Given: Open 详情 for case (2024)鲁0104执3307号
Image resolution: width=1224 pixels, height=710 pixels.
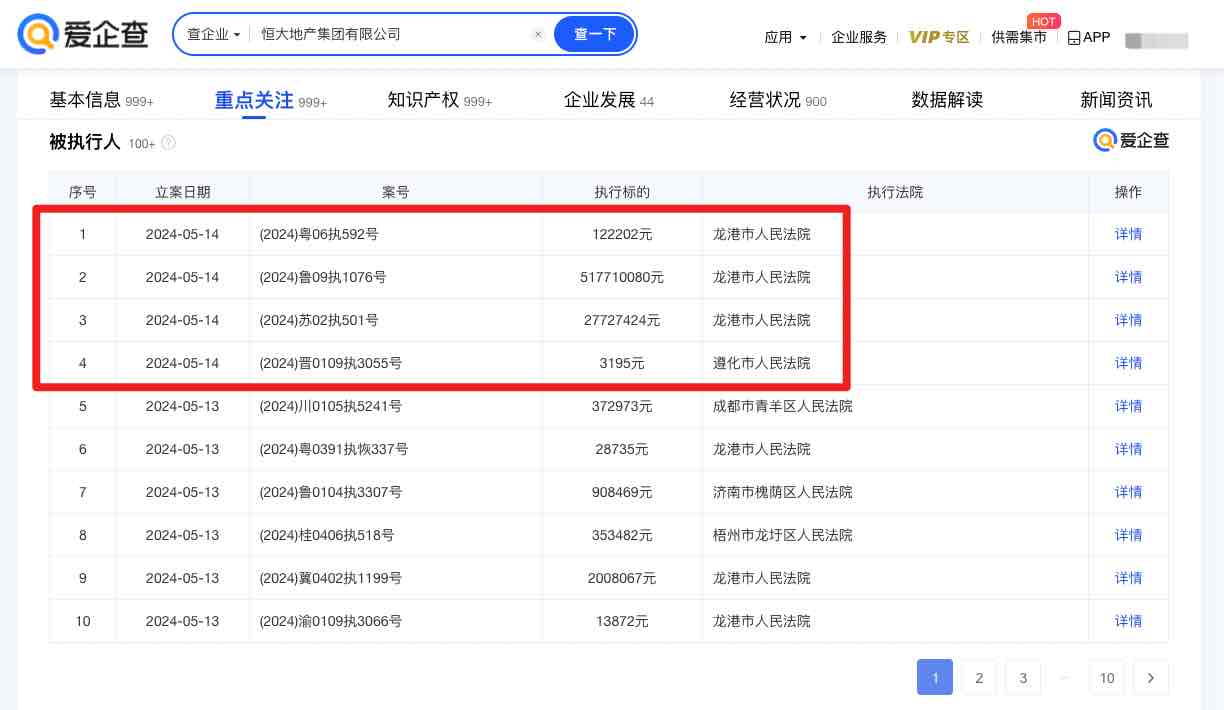Looking at the screenshot, I should coord(1128,492).
